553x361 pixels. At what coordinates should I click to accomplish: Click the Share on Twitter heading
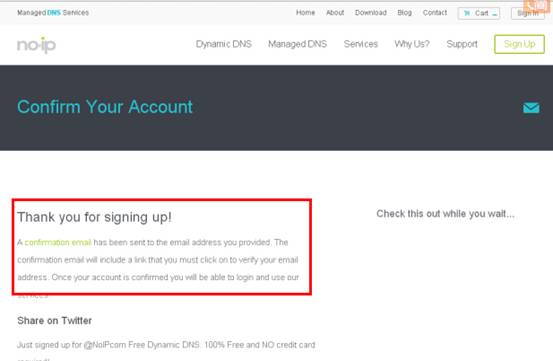(x=54, y=320)
